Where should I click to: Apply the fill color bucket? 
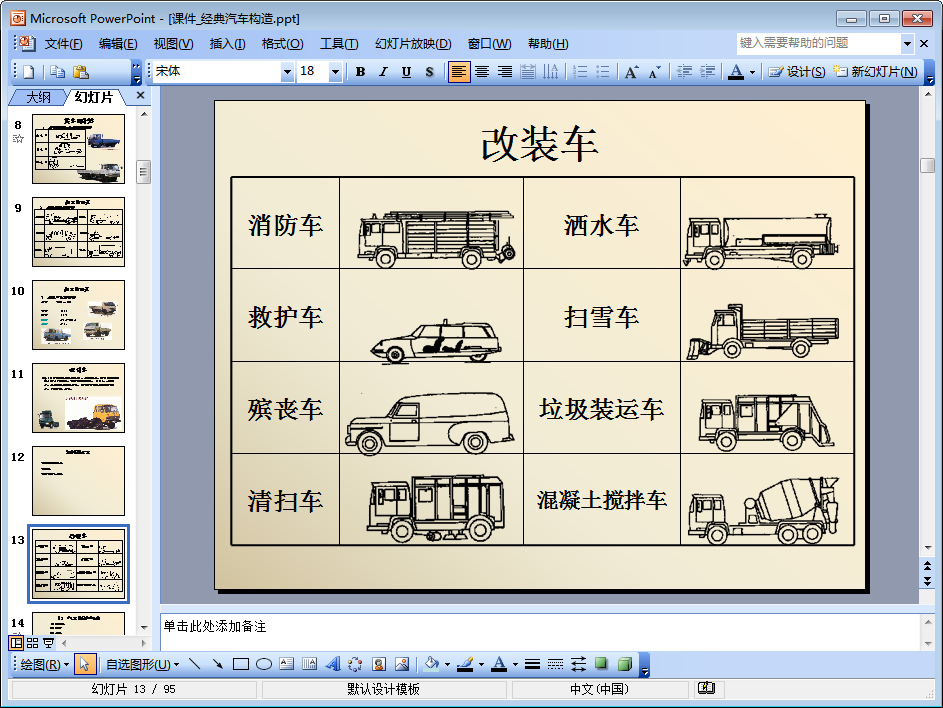point(431,664)
